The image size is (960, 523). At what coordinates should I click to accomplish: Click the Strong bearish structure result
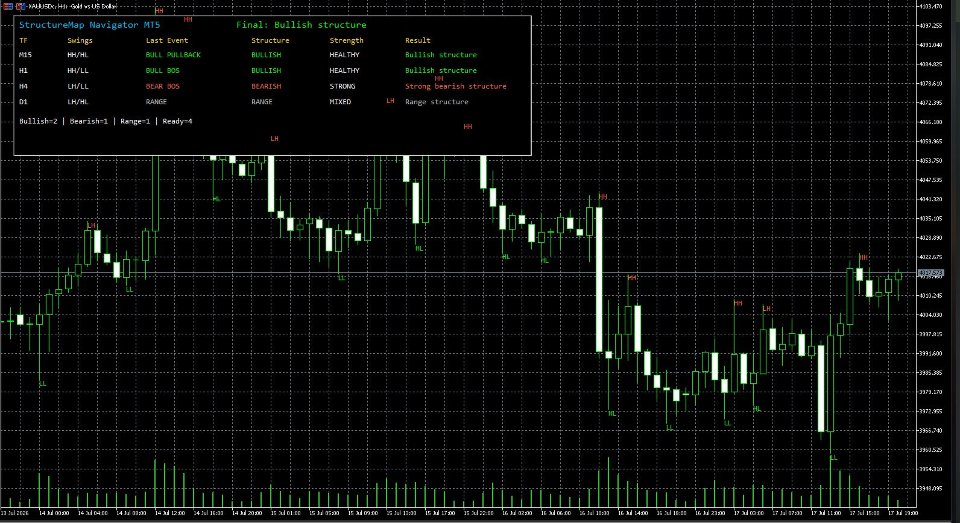tap(456, 86)
